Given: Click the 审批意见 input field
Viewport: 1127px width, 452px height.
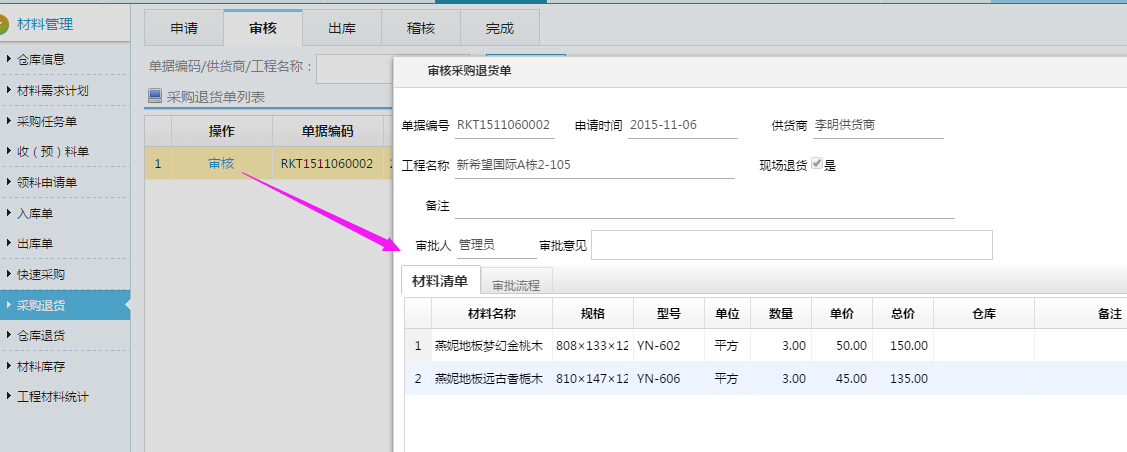Looking at the screenshot, I should coord(791,245).
